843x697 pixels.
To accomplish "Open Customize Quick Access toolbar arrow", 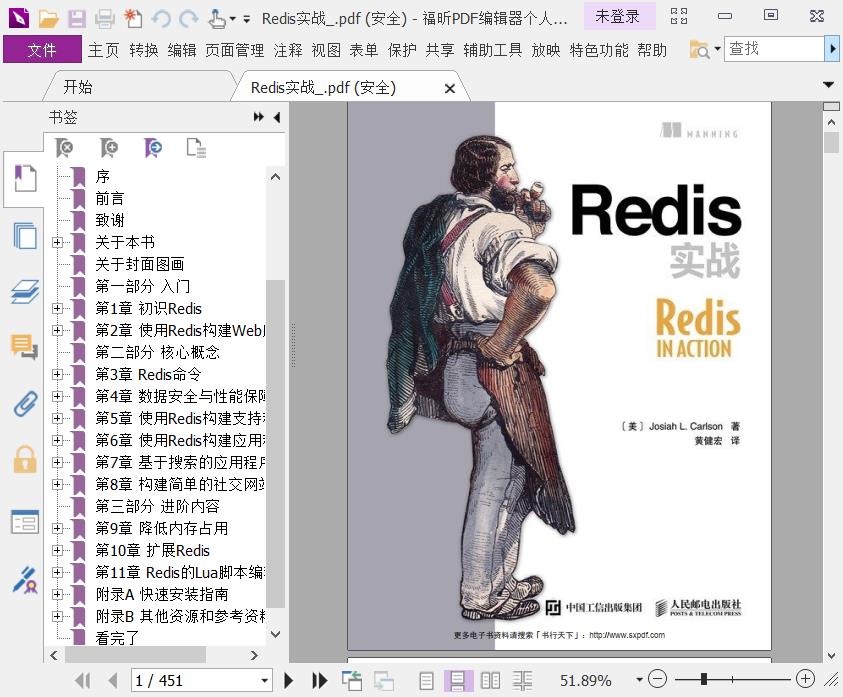I will (x=246, y=19).
